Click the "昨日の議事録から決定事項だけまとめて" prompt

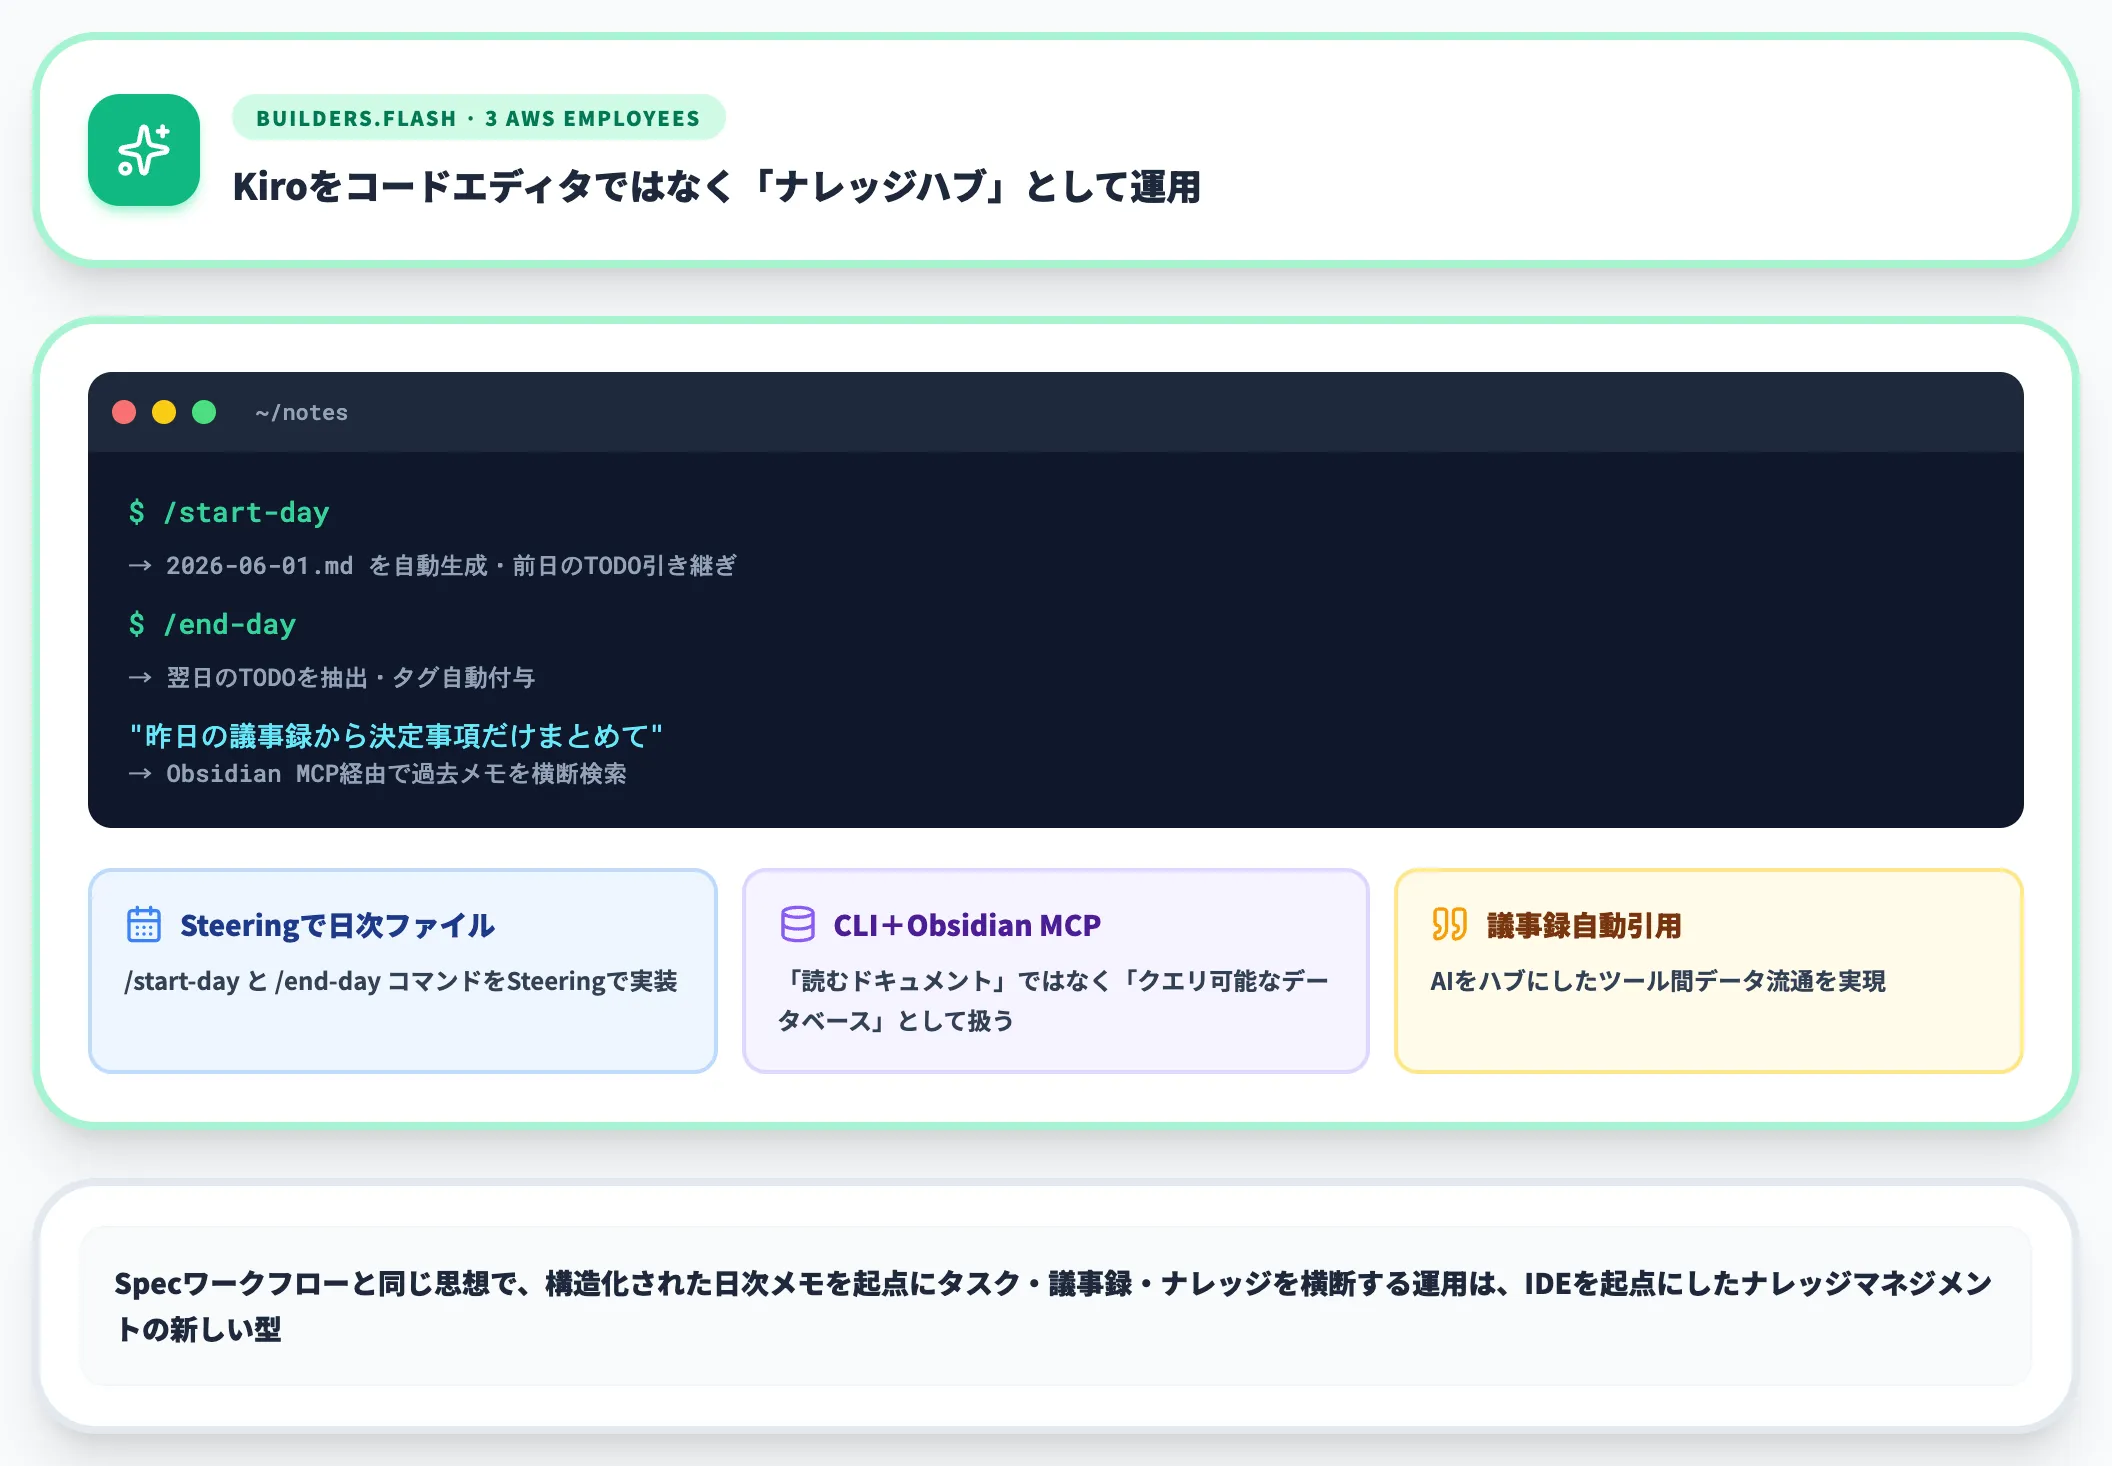396,736
